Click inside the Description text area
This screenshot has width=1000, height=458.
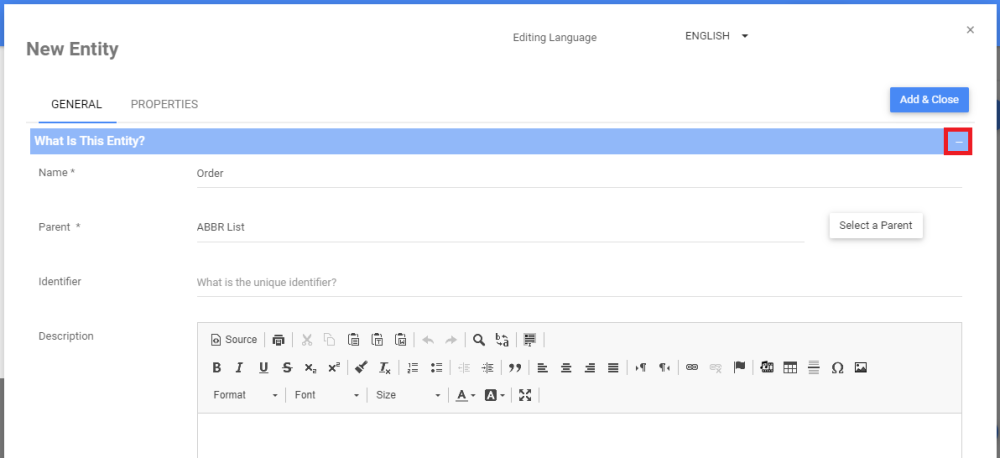click(x=579, y=436)
